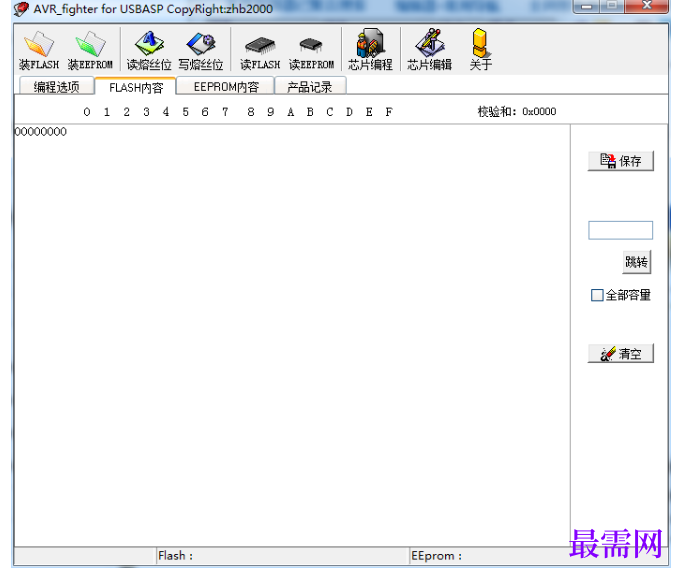
Task: Focus the jump address input field
Action: 621,230
